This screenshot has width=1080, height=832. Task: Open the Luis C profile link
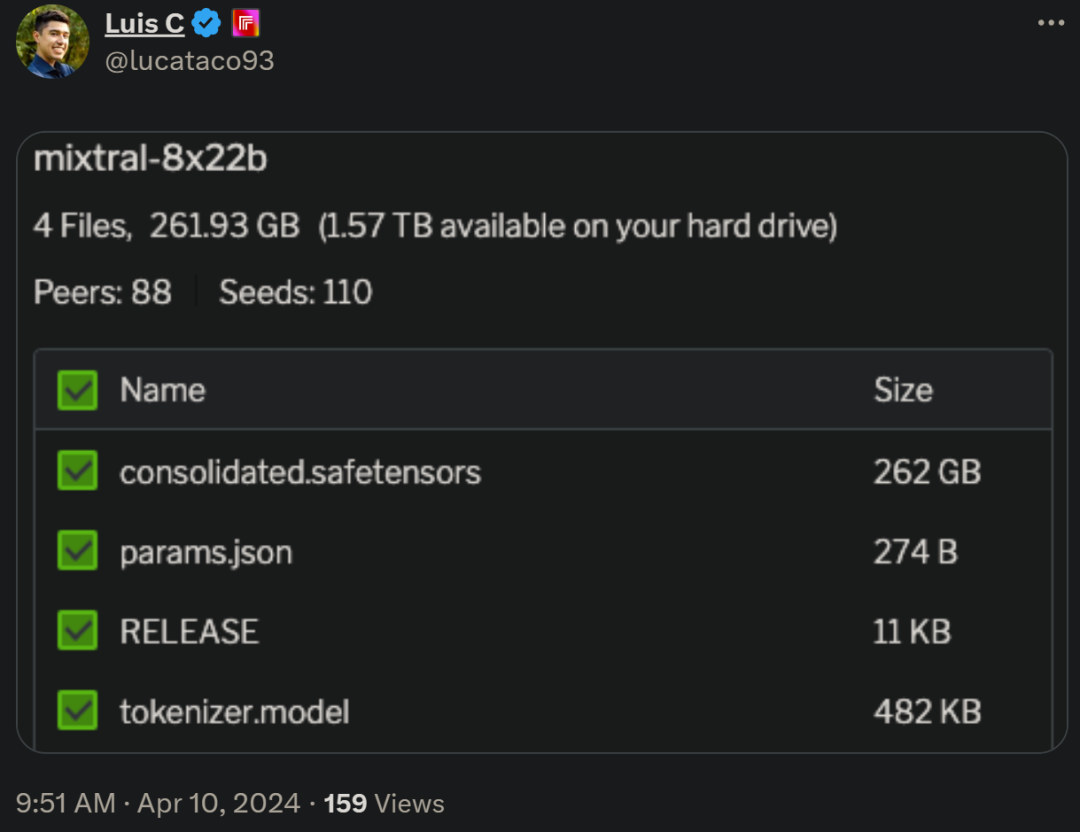coord(144,22)
